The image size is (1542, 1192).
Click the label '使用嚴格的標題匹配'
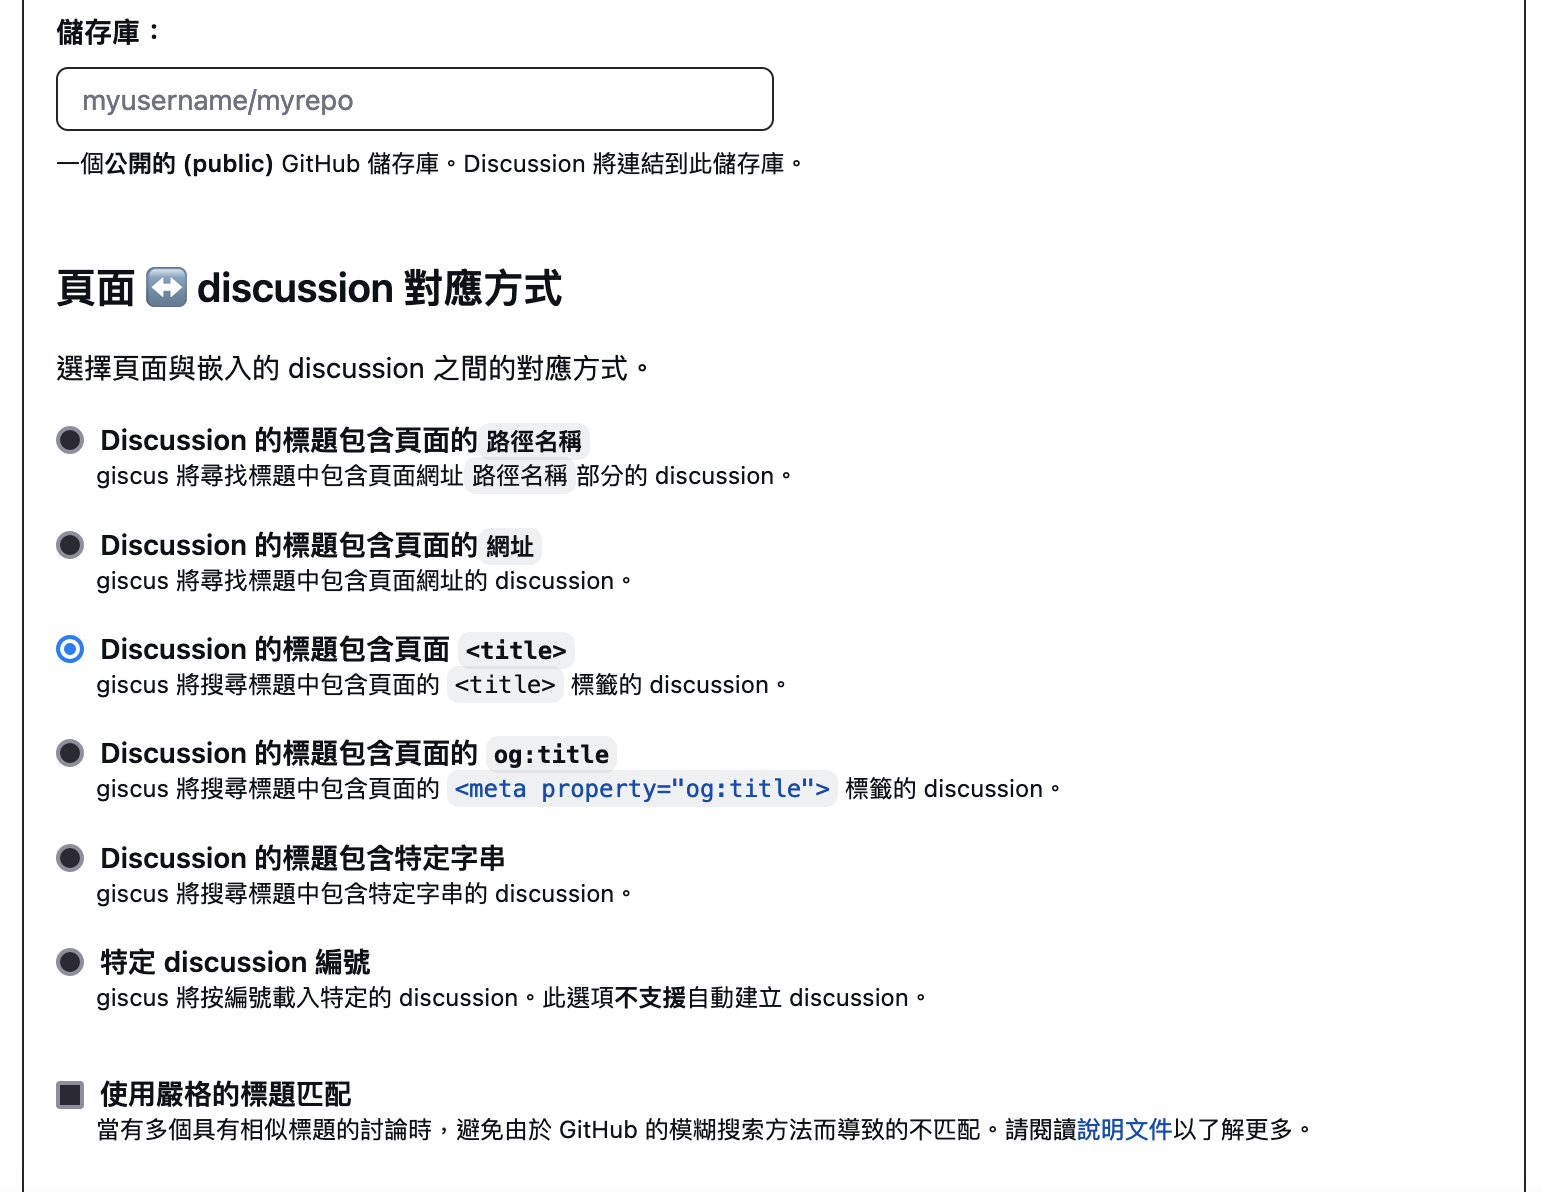point(226,1094)
